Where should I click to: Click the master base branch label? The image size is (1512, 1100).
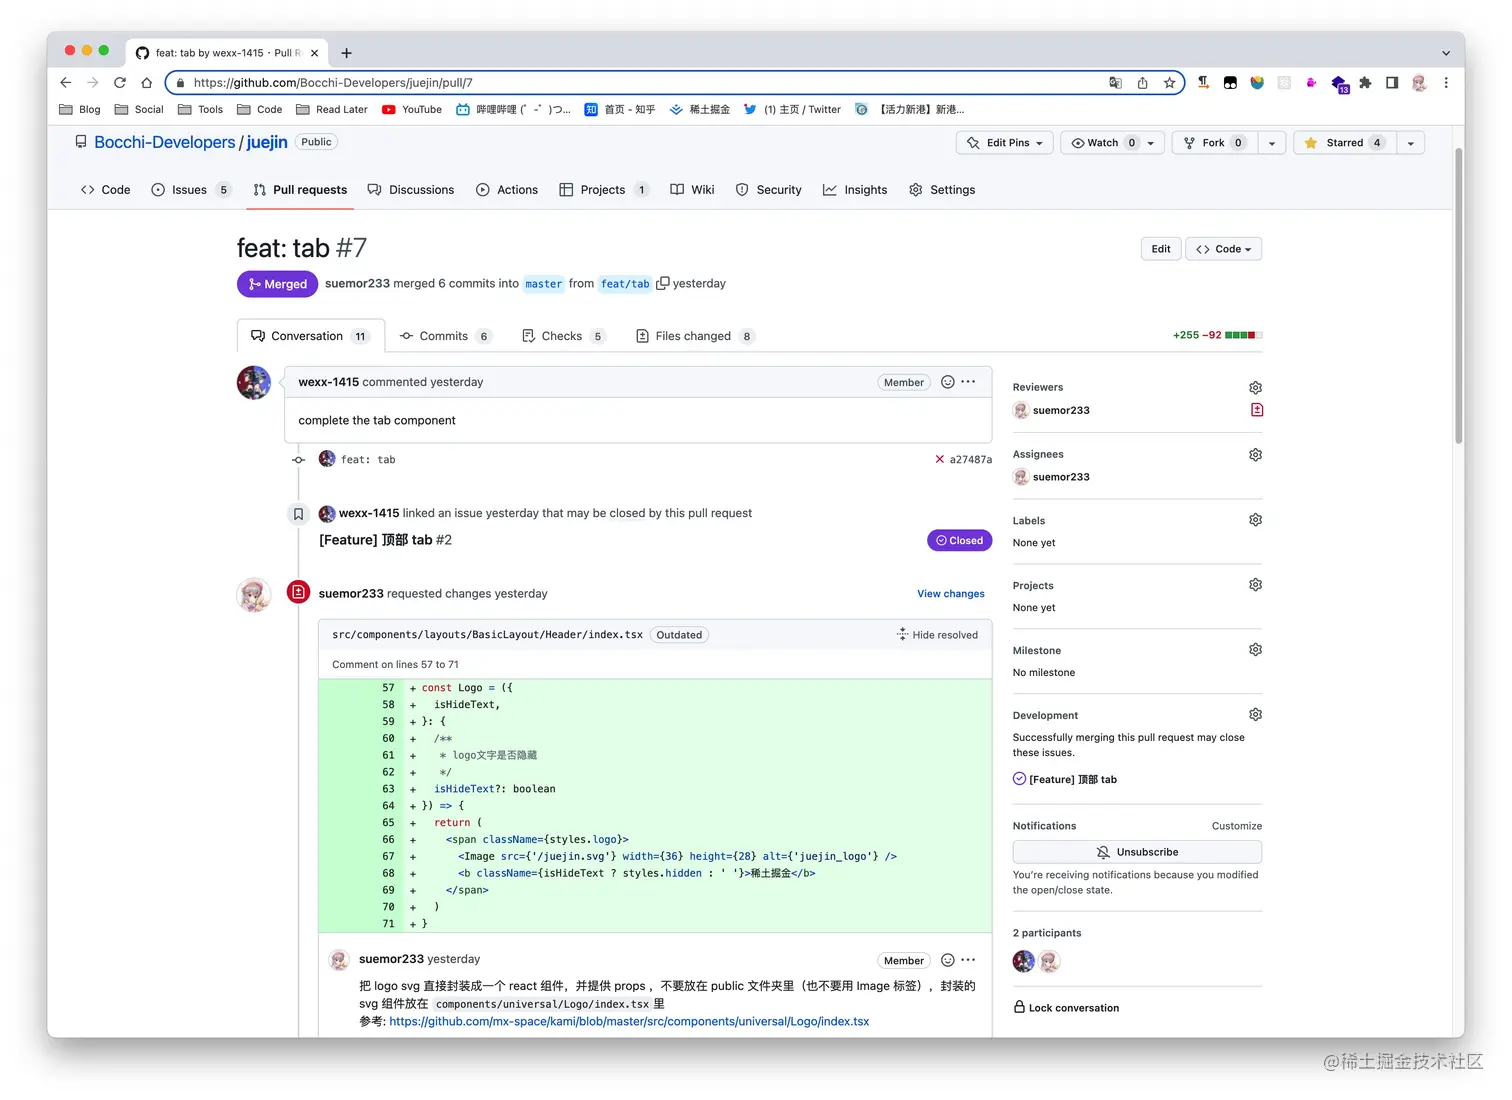tap(544, 284)
